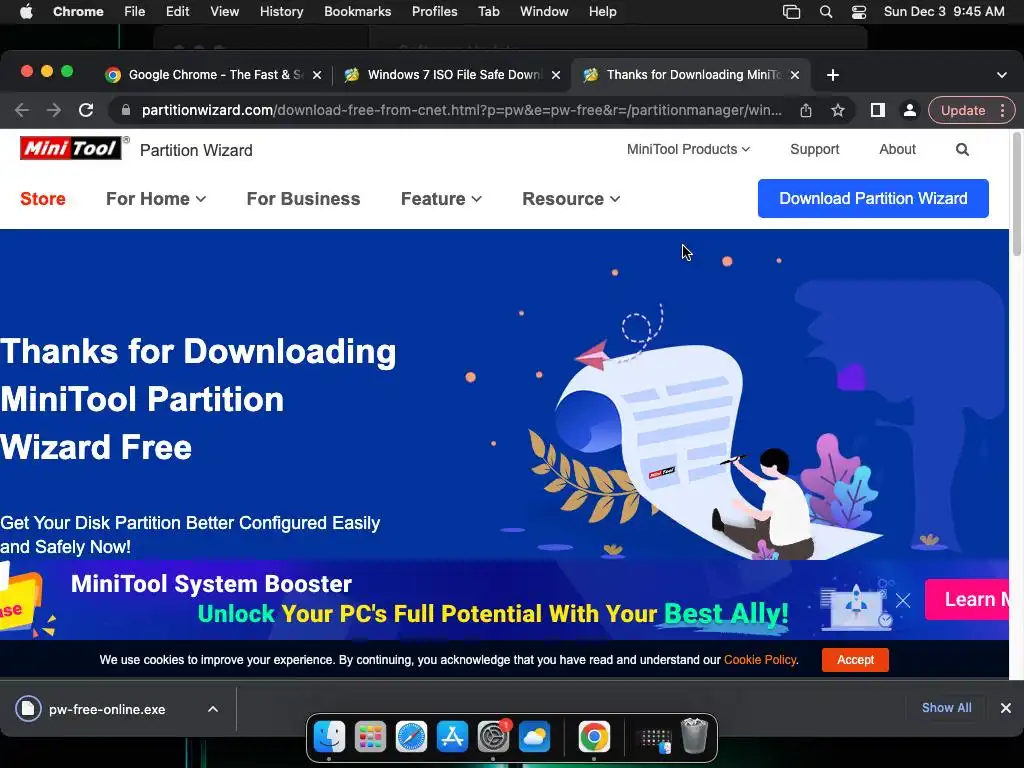This screenshot has width=1024, height=768.
Task: Open Chrome side panel icon
Action: pos(878,110)
